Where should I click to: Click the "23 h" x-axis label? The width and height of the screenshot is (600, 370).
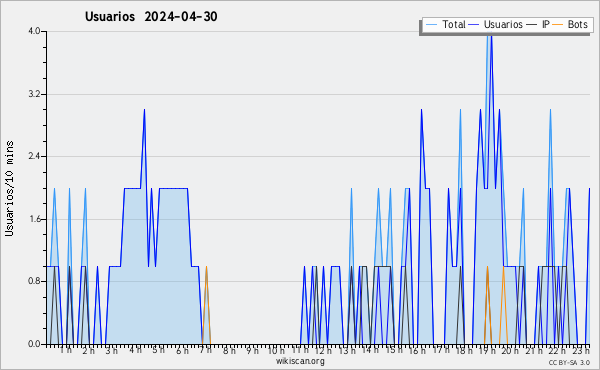click(x=581, y=350)
